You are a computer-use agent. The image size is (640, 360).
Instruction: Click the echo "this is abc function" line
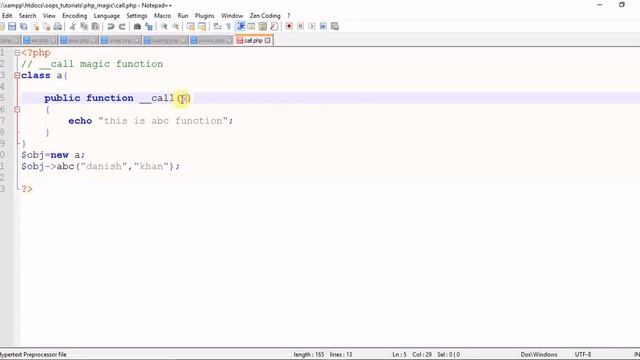pos(151,121)
